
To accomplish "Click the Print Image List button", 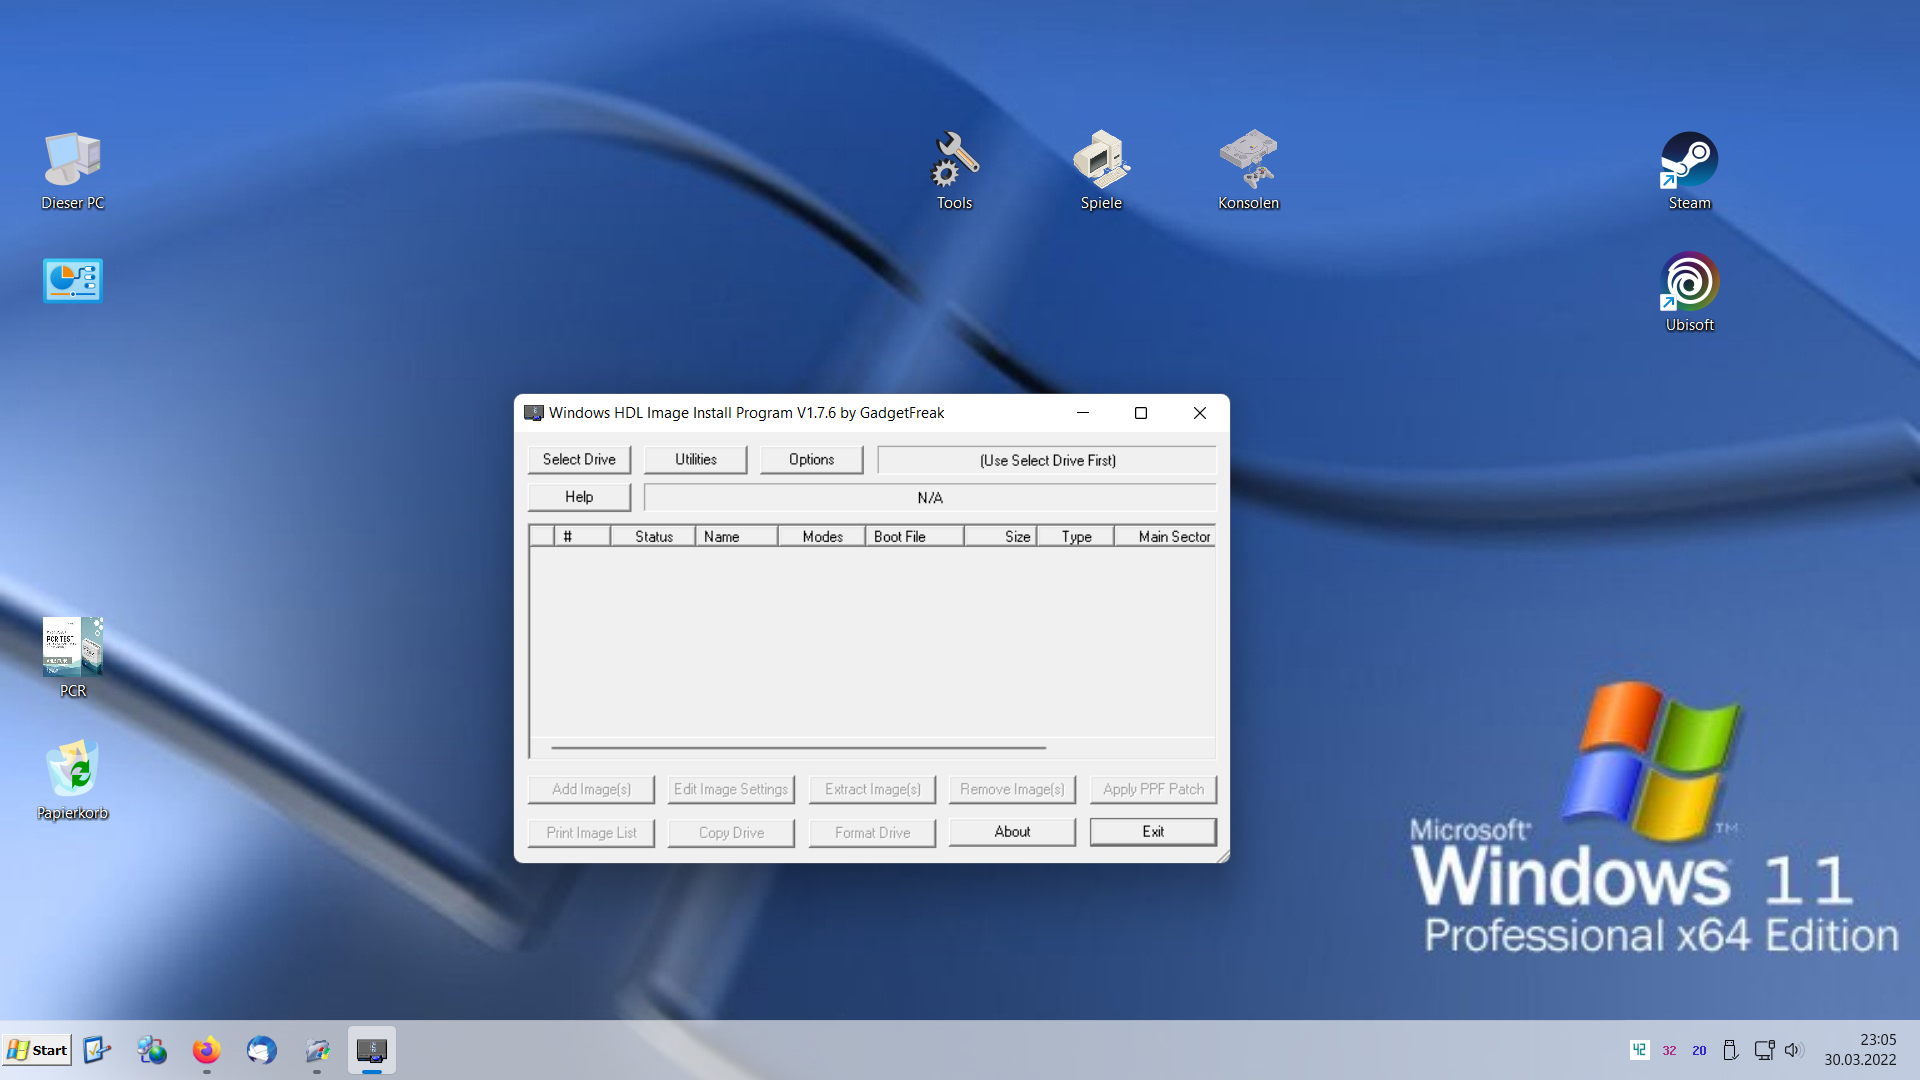I will [x=591, y=832].
